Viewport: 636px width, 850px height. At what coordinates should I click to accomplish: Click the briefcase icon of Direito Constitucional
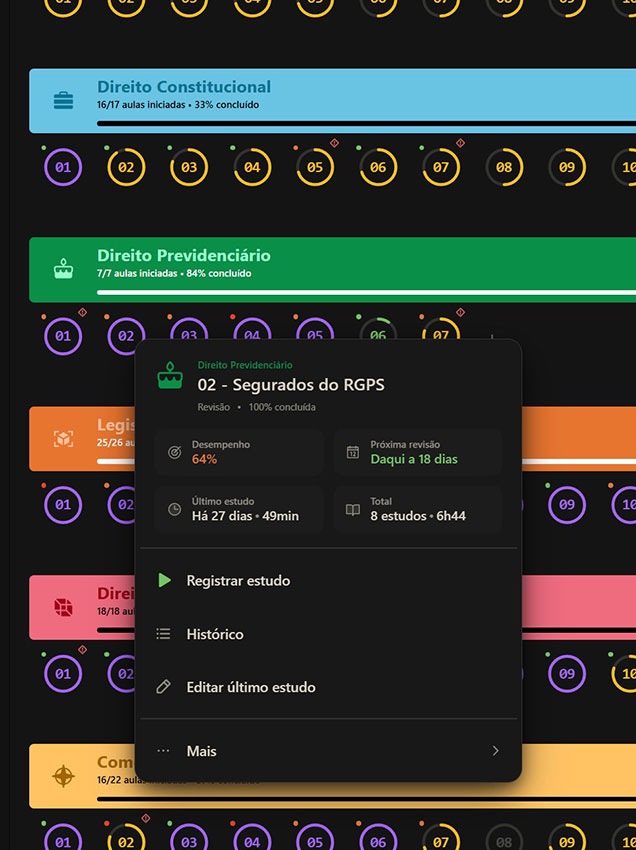coord(63,100)
